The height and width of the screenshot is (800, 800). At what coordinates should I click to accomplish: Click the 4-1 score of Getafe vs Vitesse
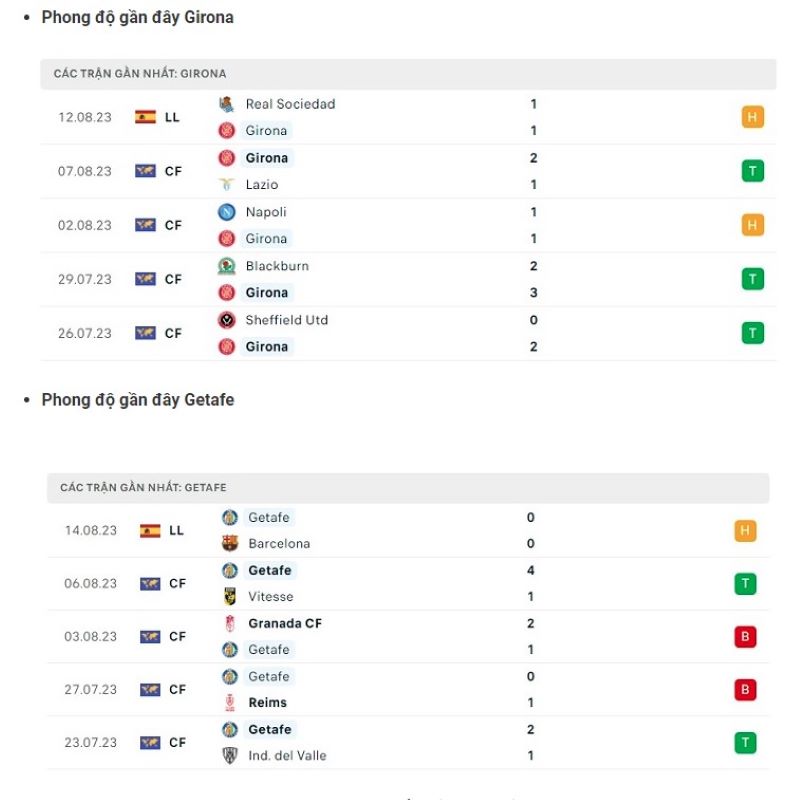click(531, 583)
